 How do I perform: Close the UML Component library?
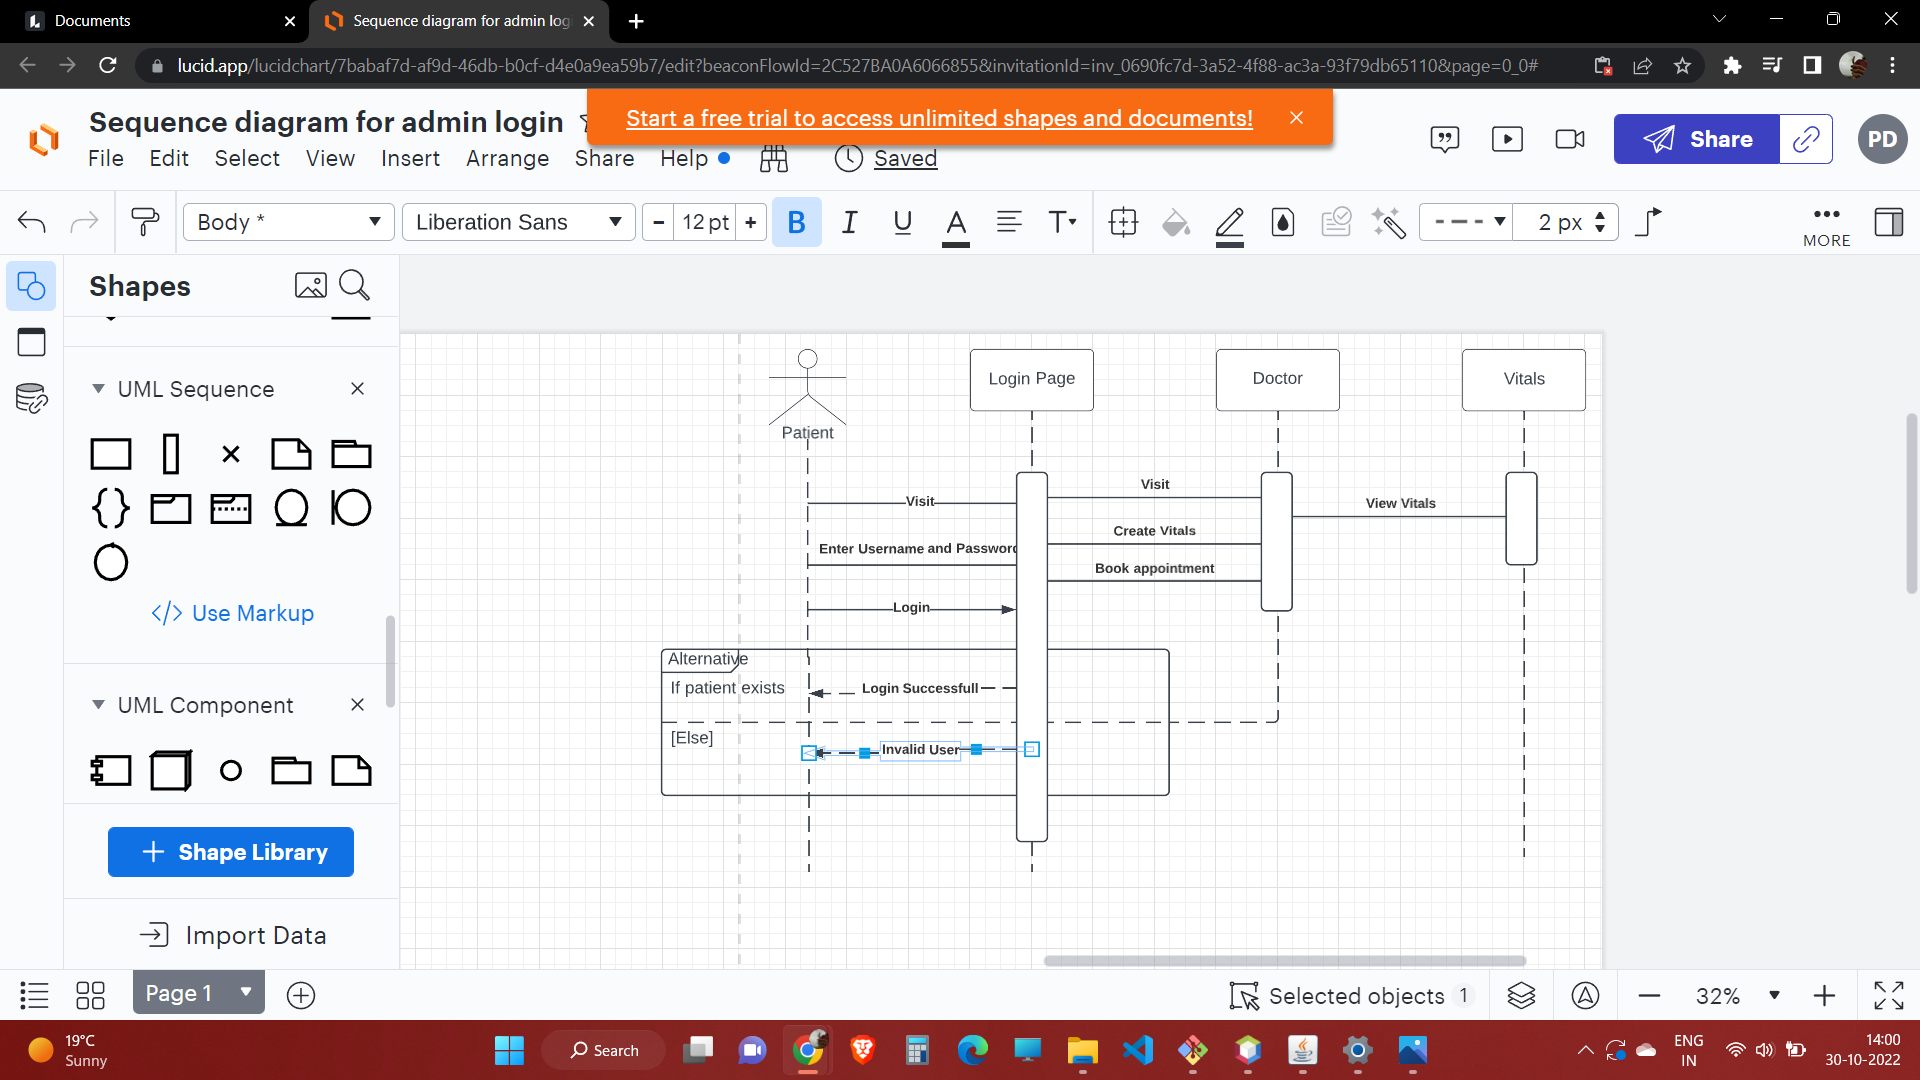click(357, 705)
